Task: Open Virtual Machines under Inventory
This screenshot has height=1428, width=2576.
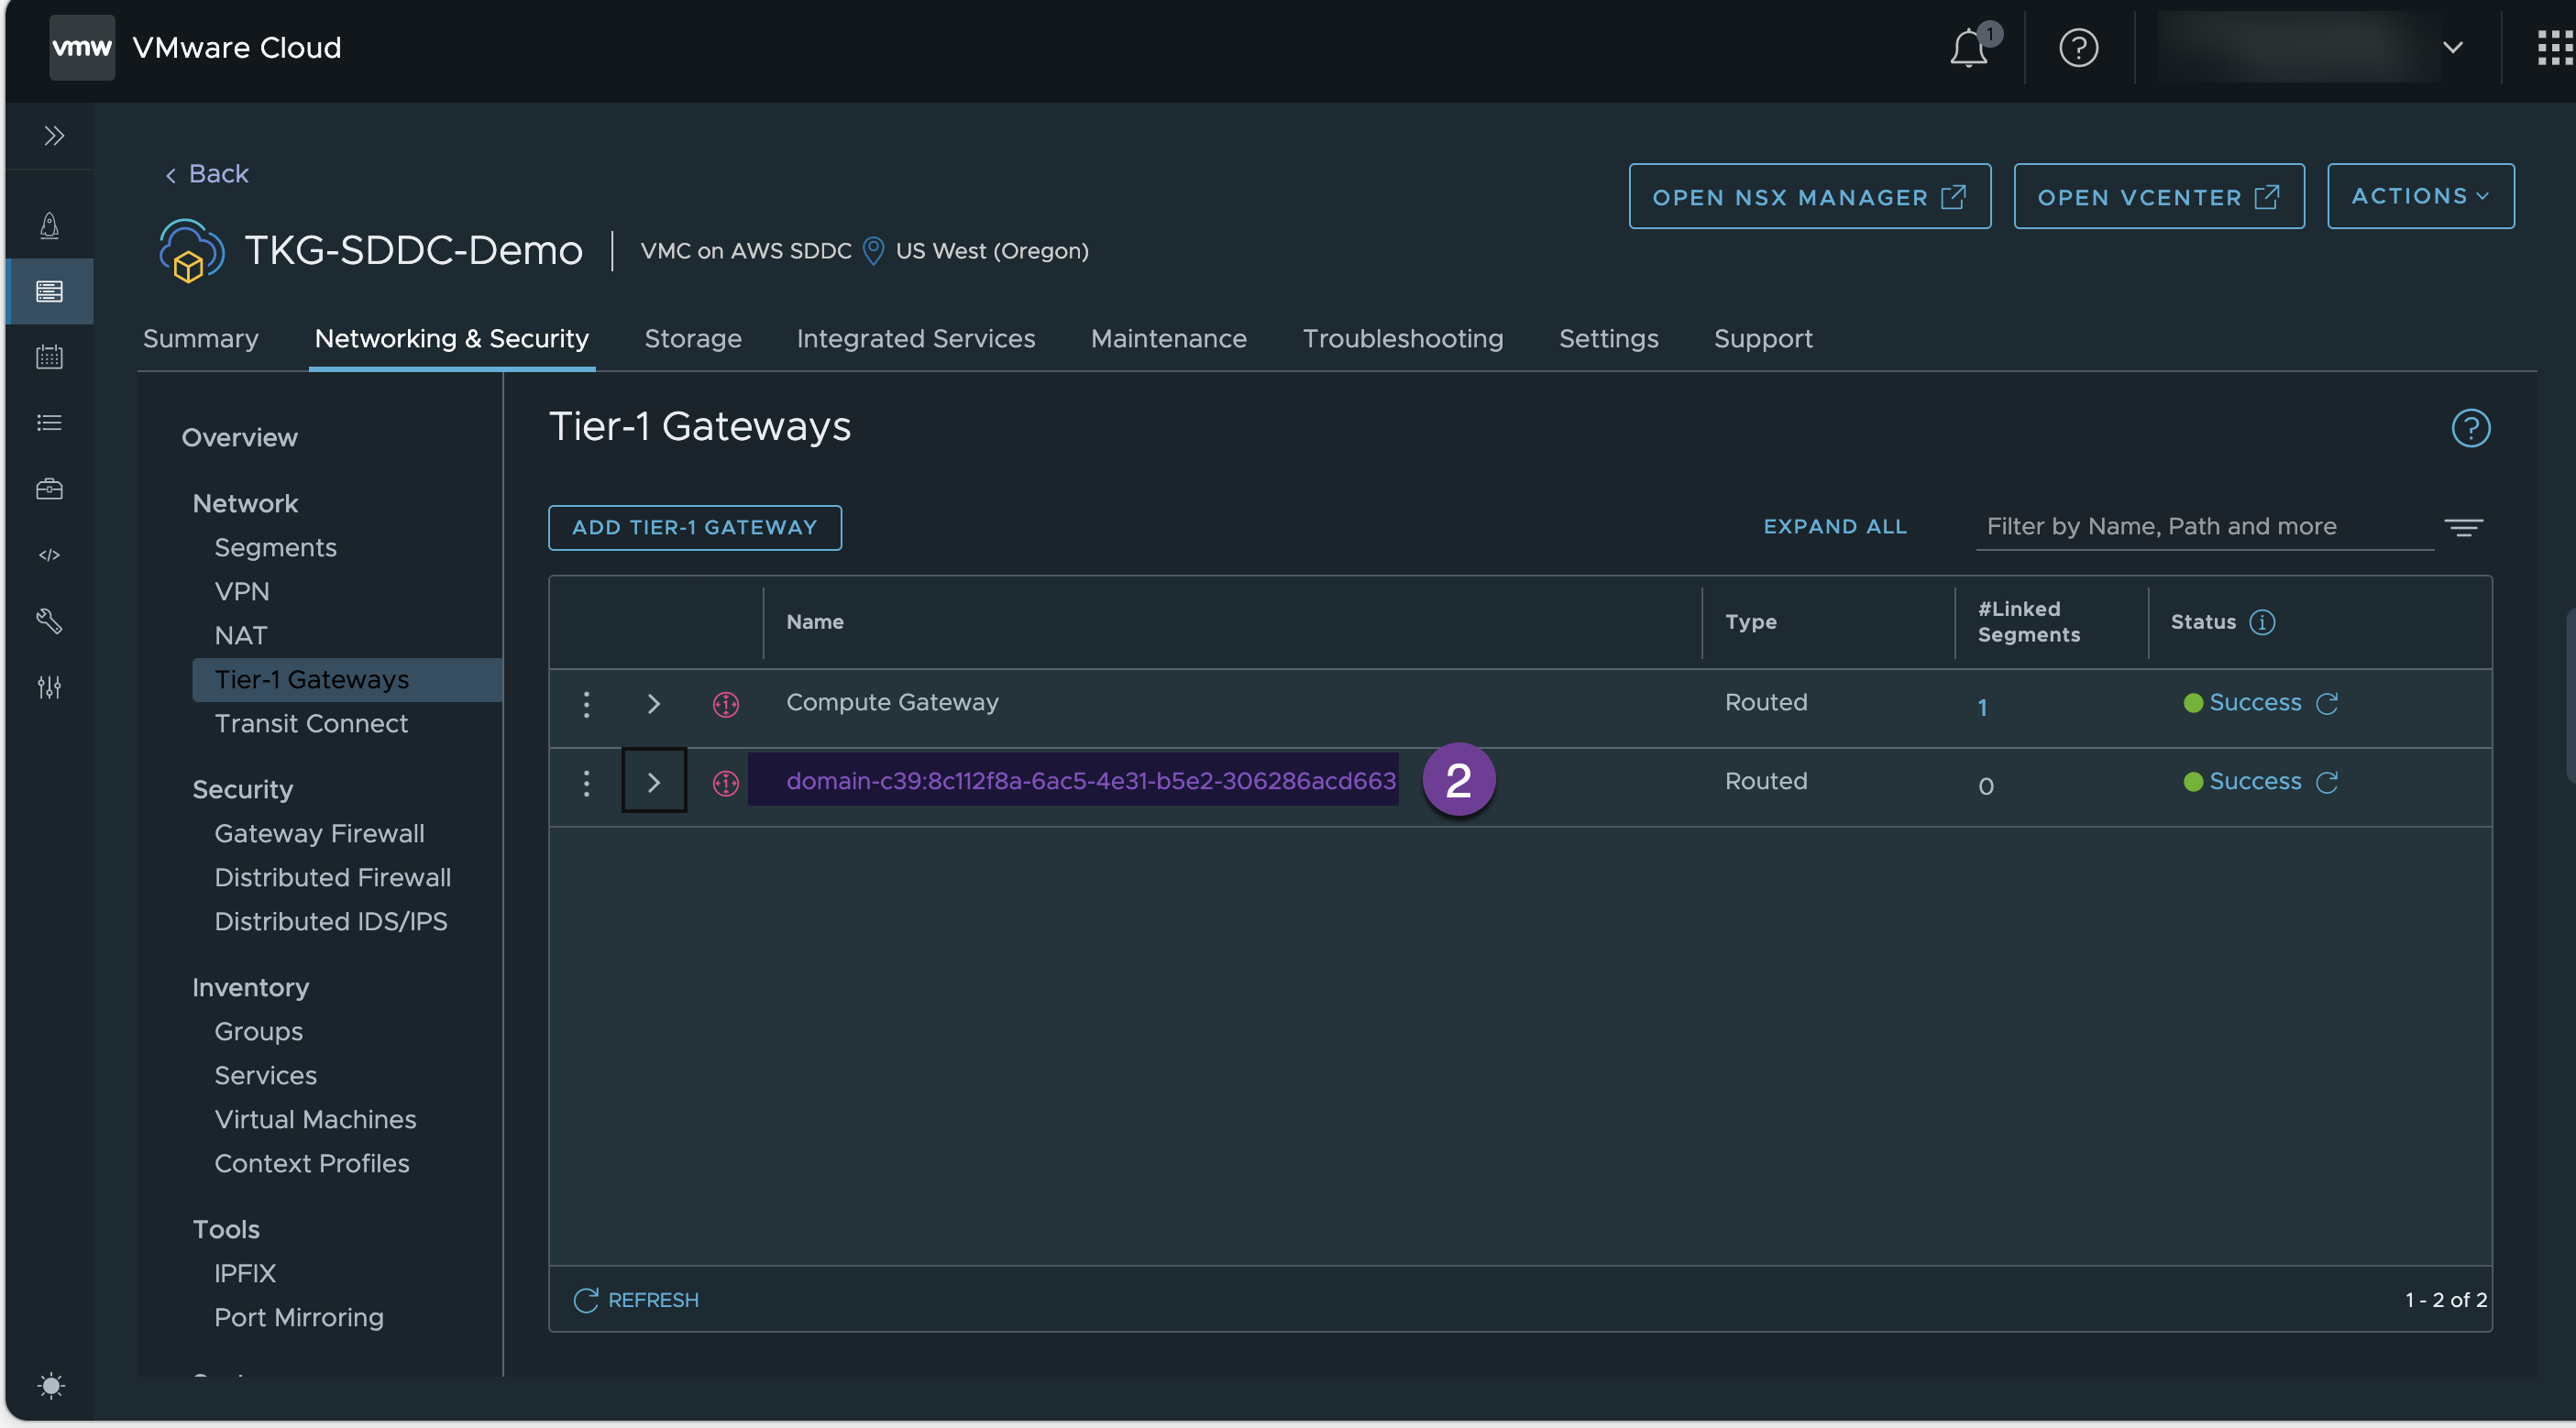Action: tap(315, 1119)
